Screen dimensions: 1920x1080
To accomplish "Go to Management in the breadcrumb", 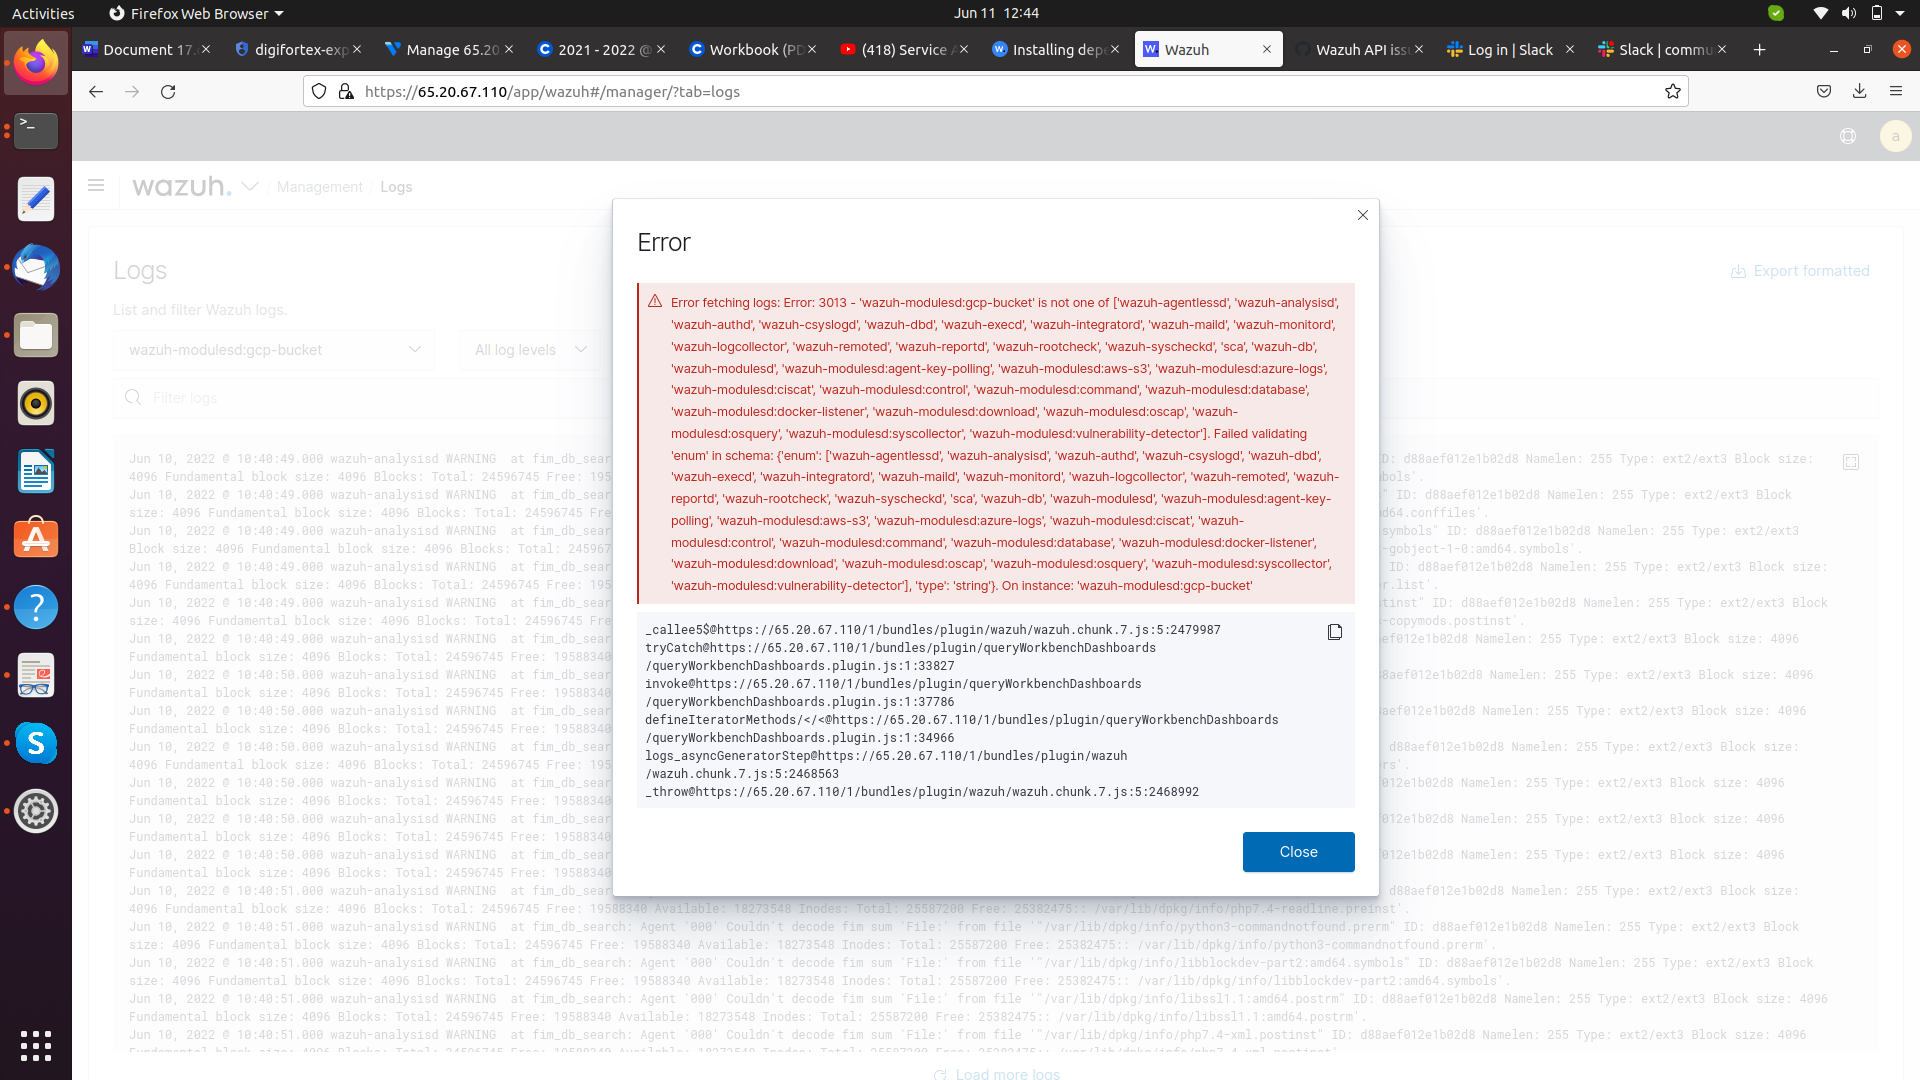I will click(320, 187).
